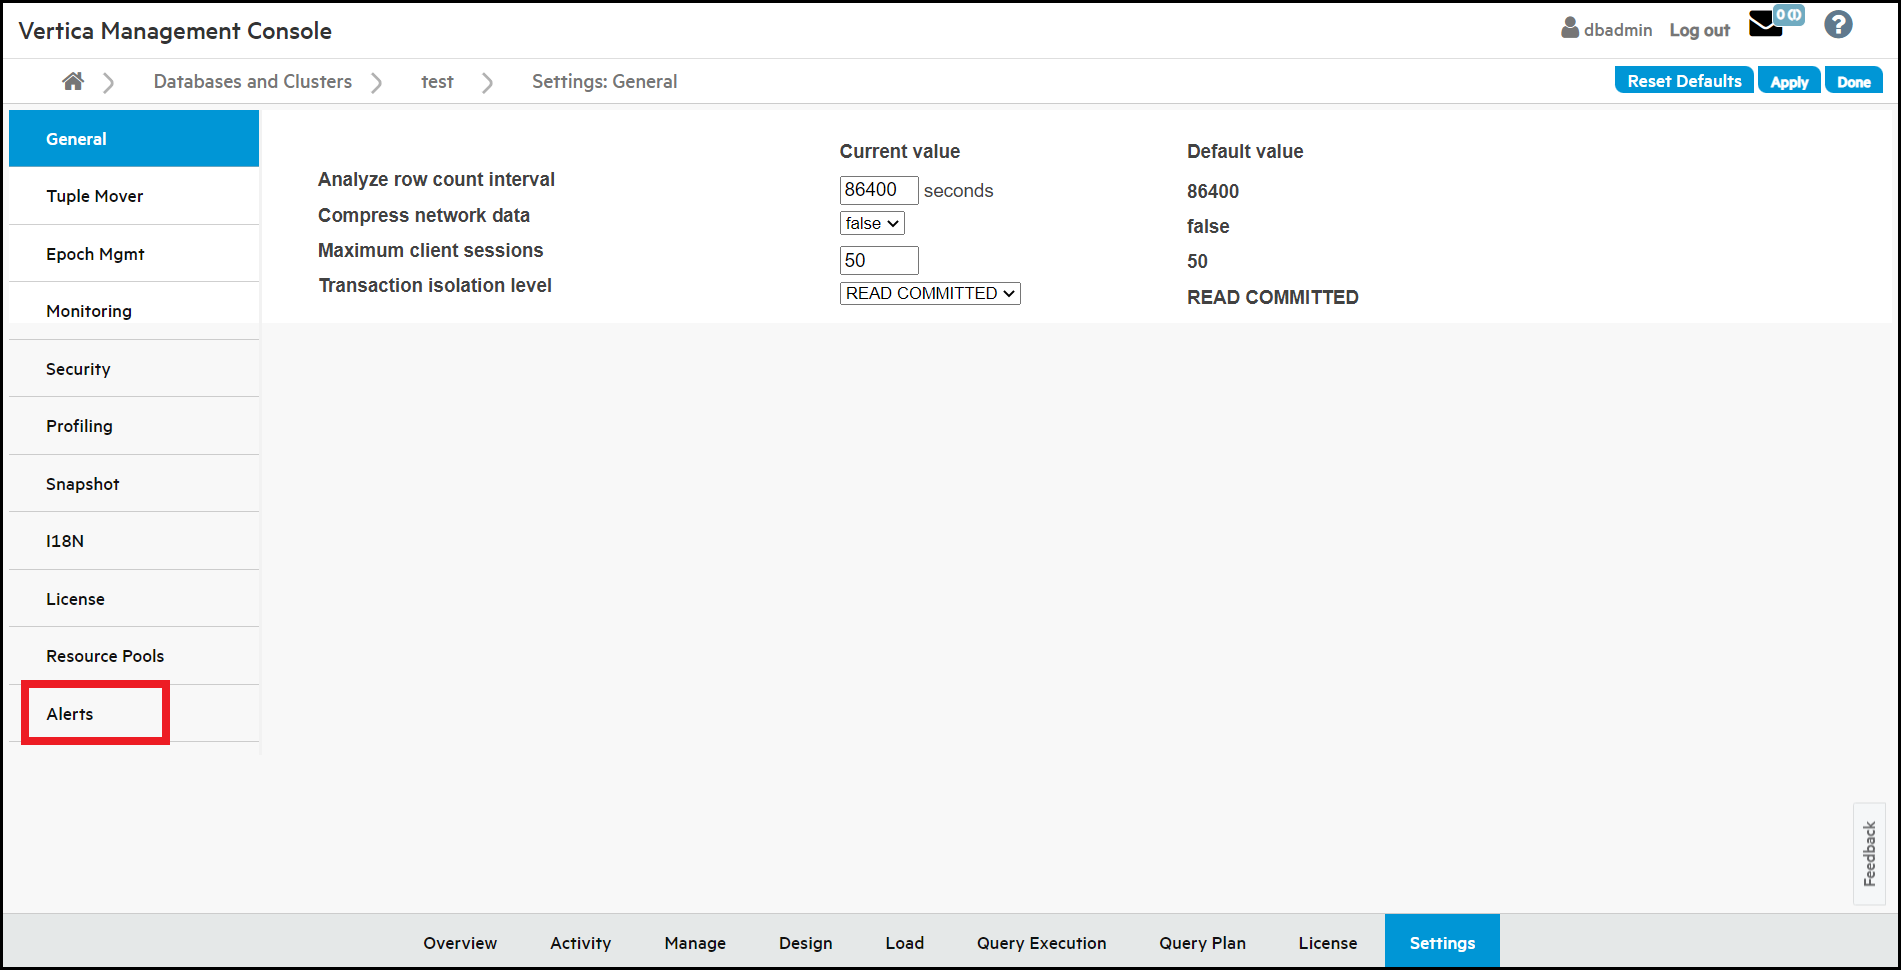Go to Databases and Clusters breadcrumb

click(x=253, y=82)
